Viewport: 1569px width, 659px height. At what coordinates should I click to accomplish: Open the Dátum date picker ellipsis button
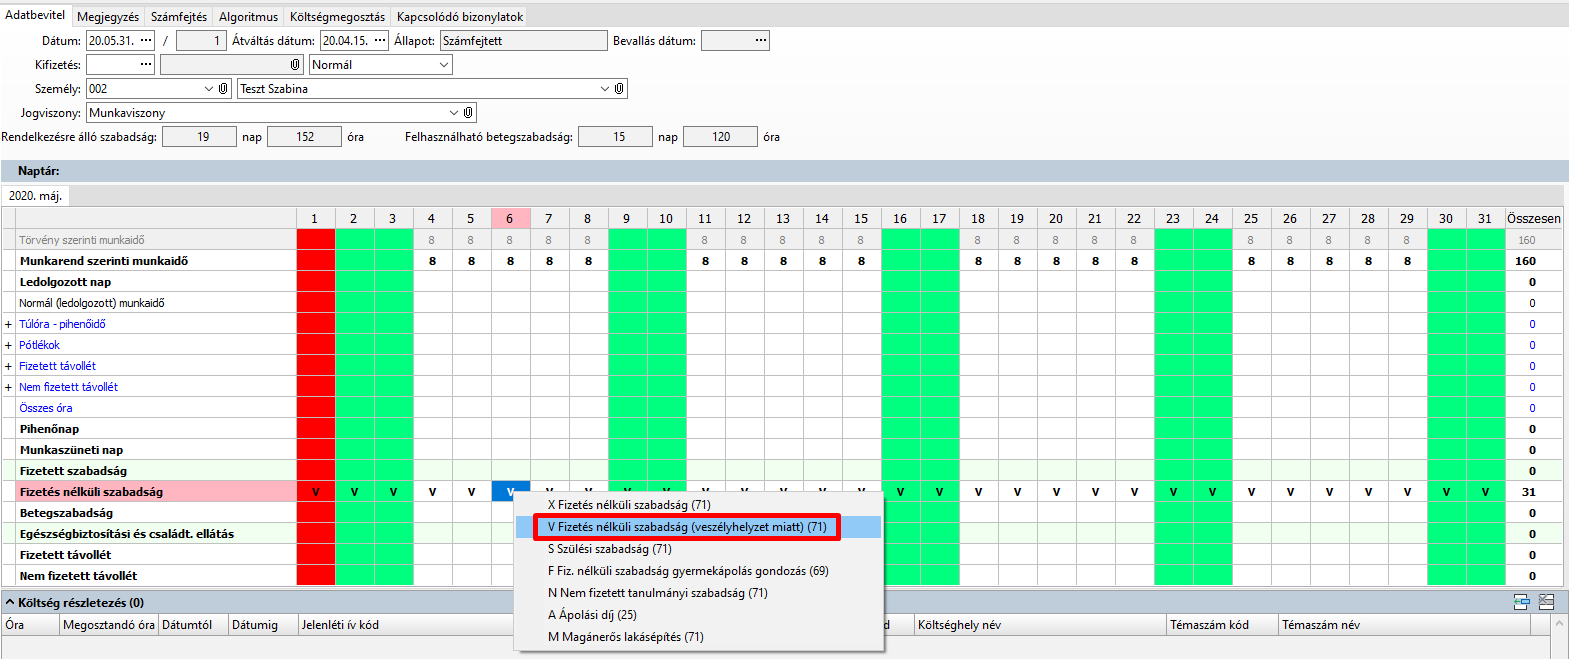146,41
